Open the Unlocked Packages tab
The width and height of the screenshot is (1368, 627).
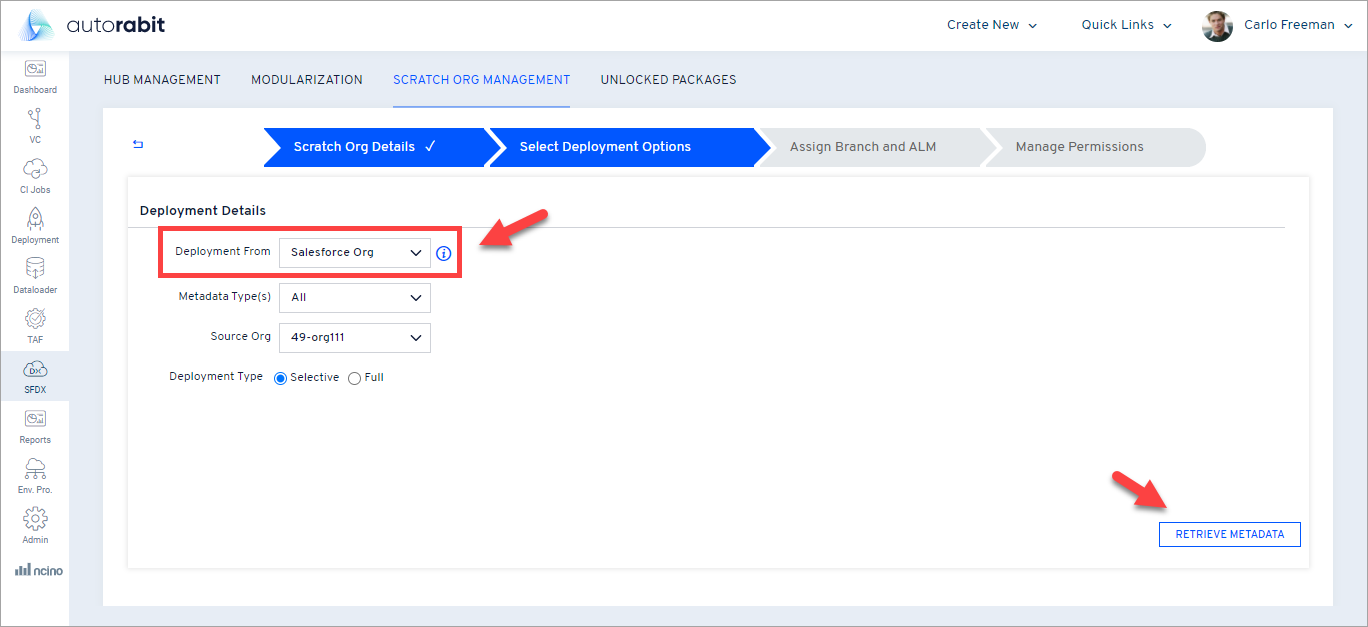click(x=668, y=79)
